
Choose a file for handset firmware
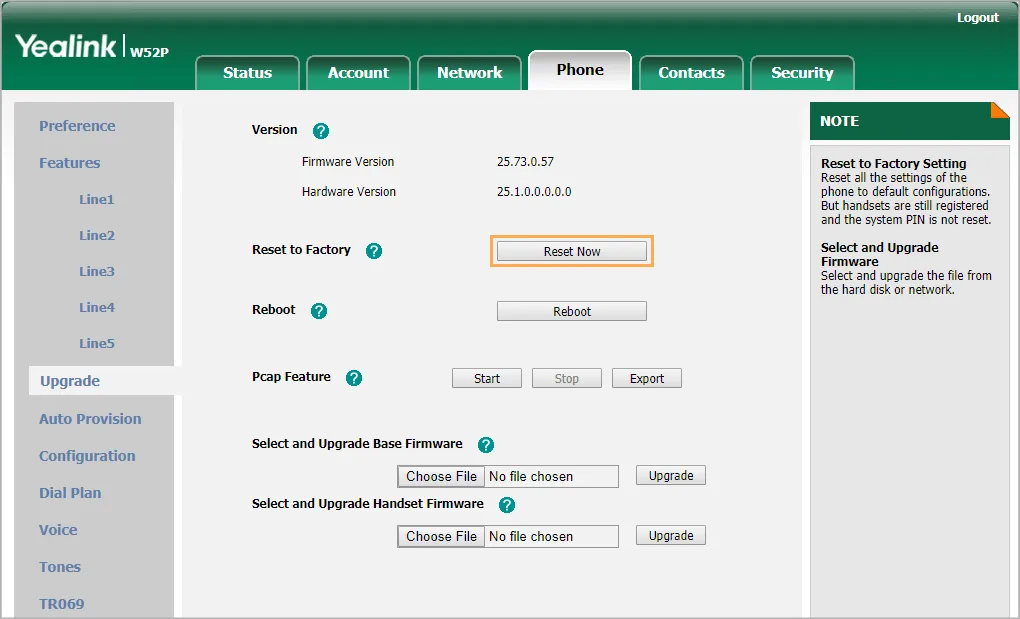point(441,536)
